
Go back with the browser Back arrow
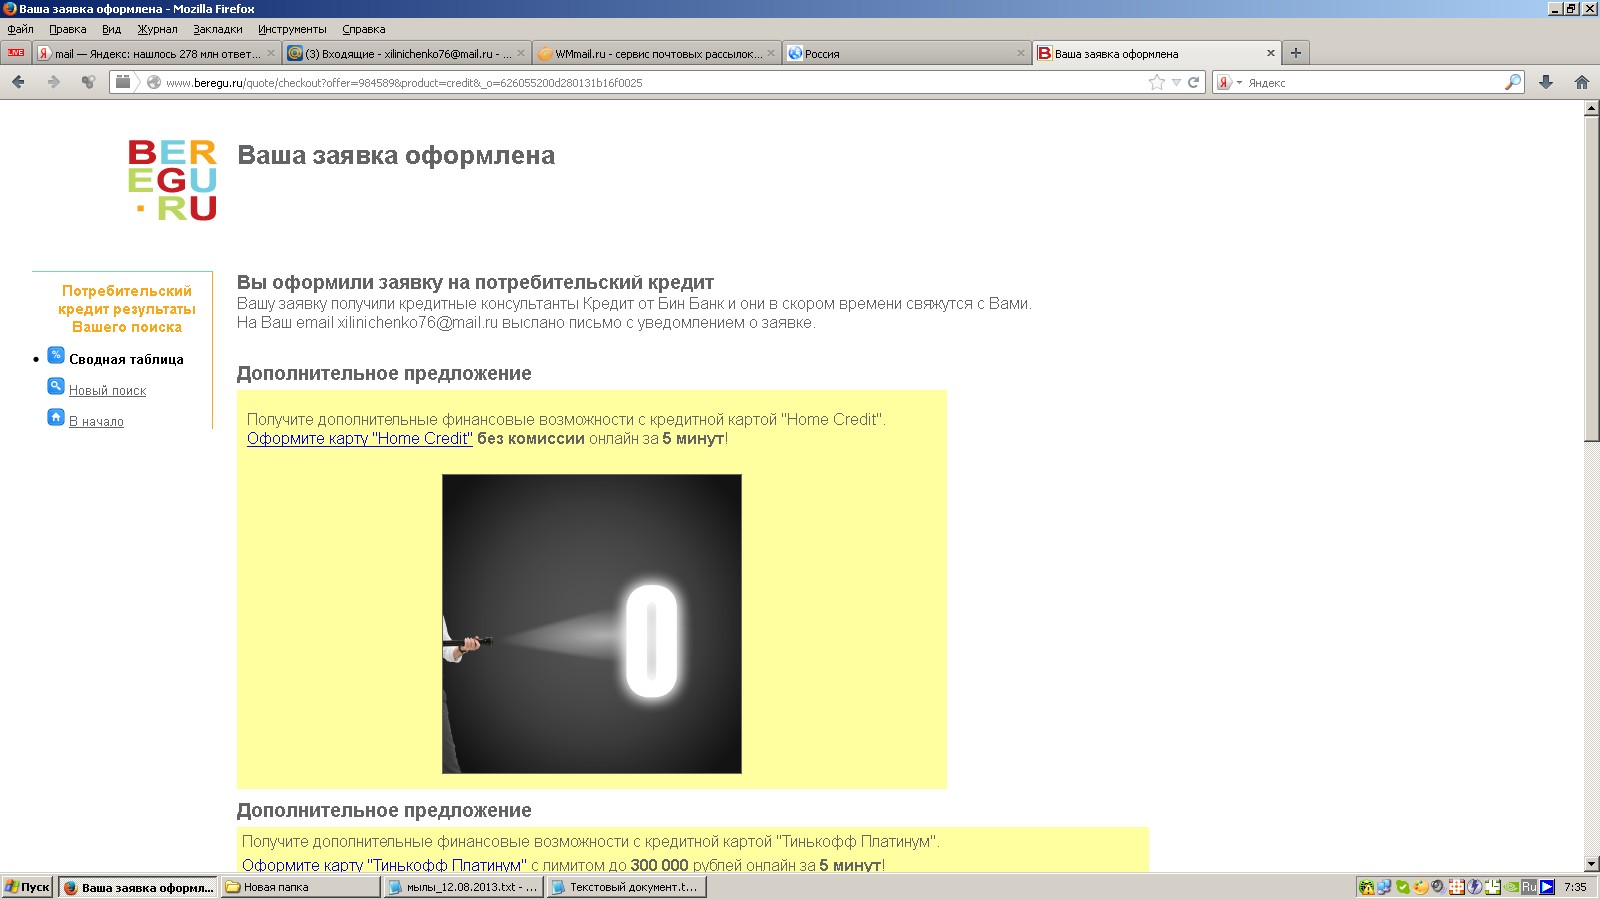click(x=18, y=82)
